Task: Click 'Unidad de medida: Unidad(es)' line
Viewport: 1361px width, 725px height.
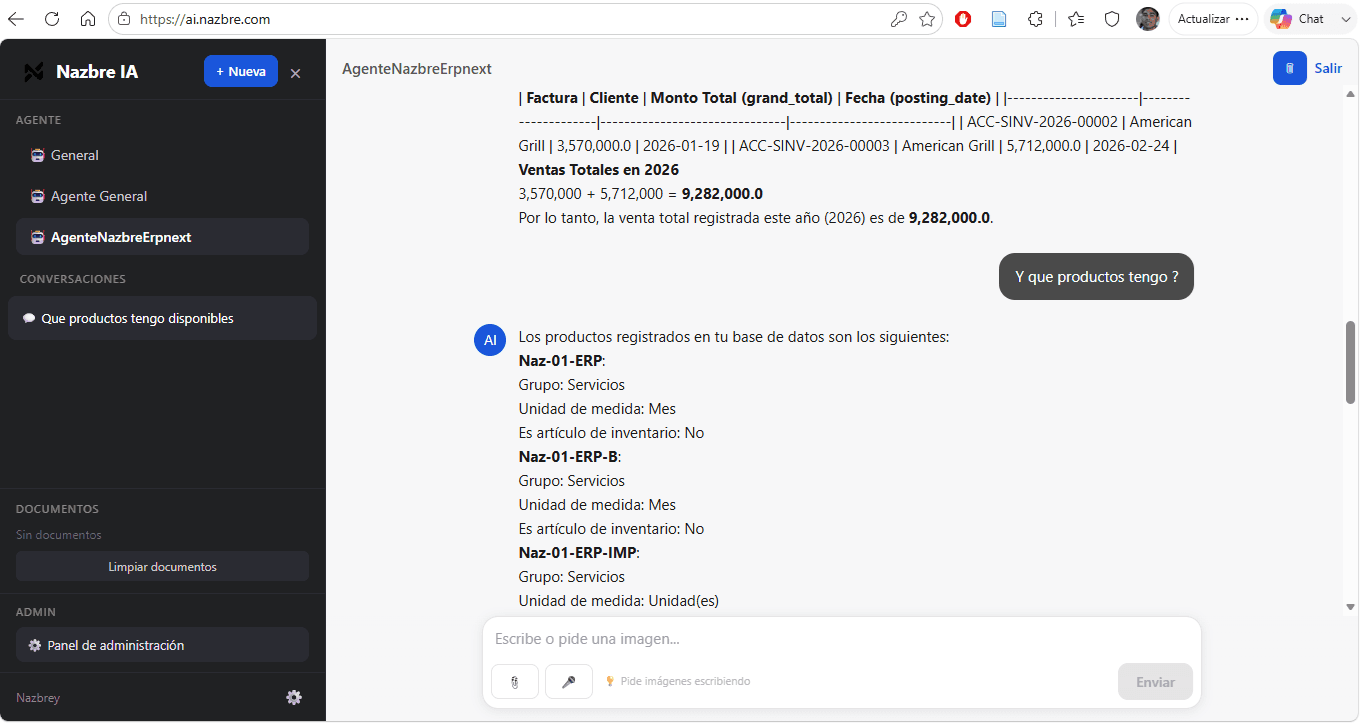Action: click(x=619, y=600)
